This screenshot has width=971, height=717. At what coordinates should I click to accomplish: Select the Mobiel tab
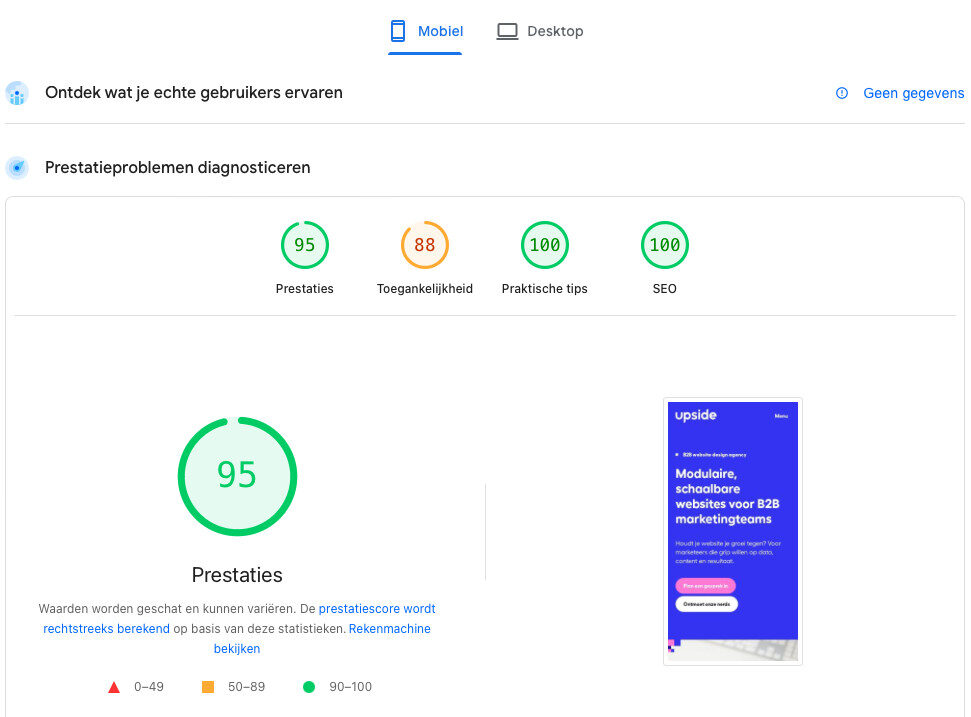click(425, 30)
